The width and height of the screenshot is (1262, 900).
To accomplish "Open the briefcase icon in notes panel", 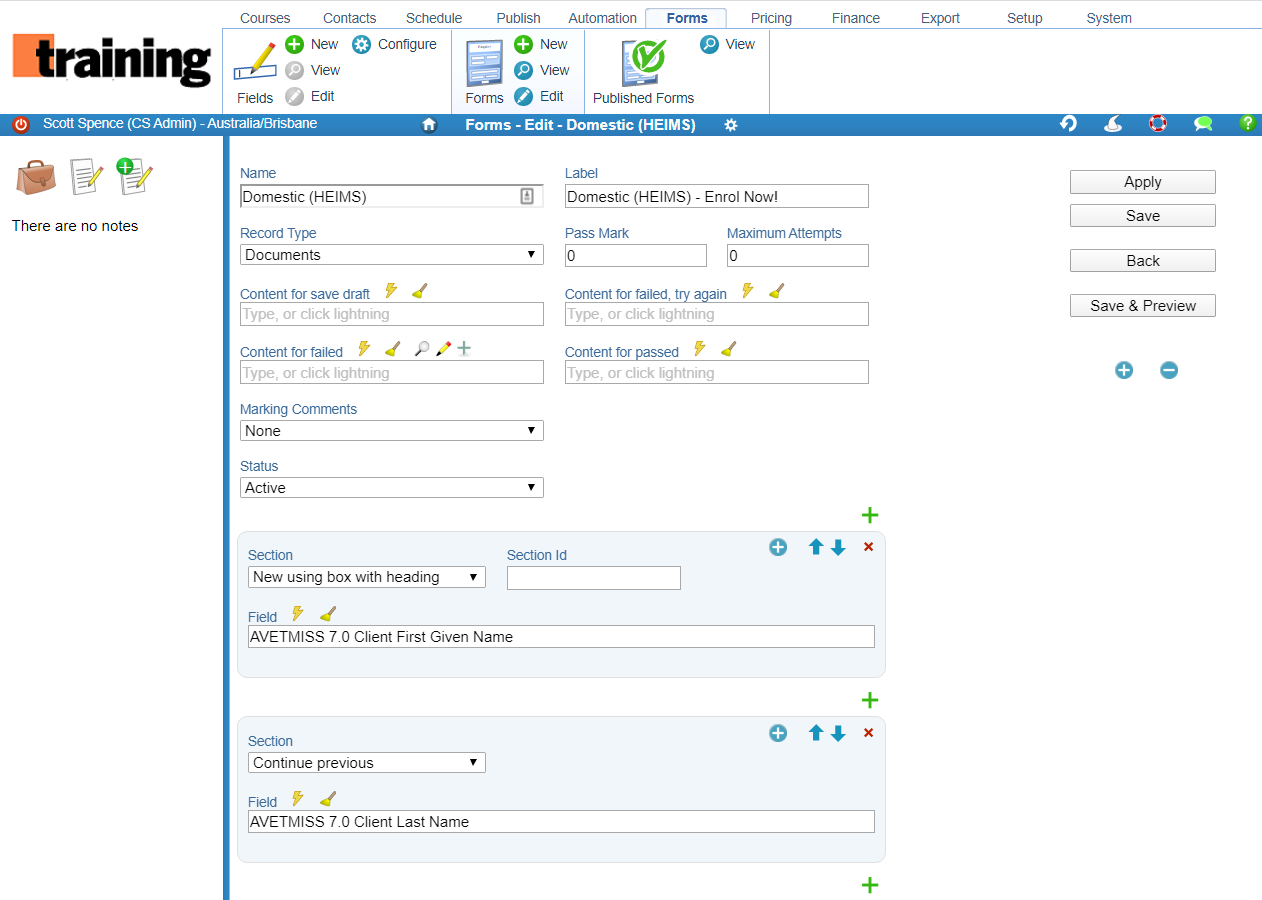I will tap(36, 177).
